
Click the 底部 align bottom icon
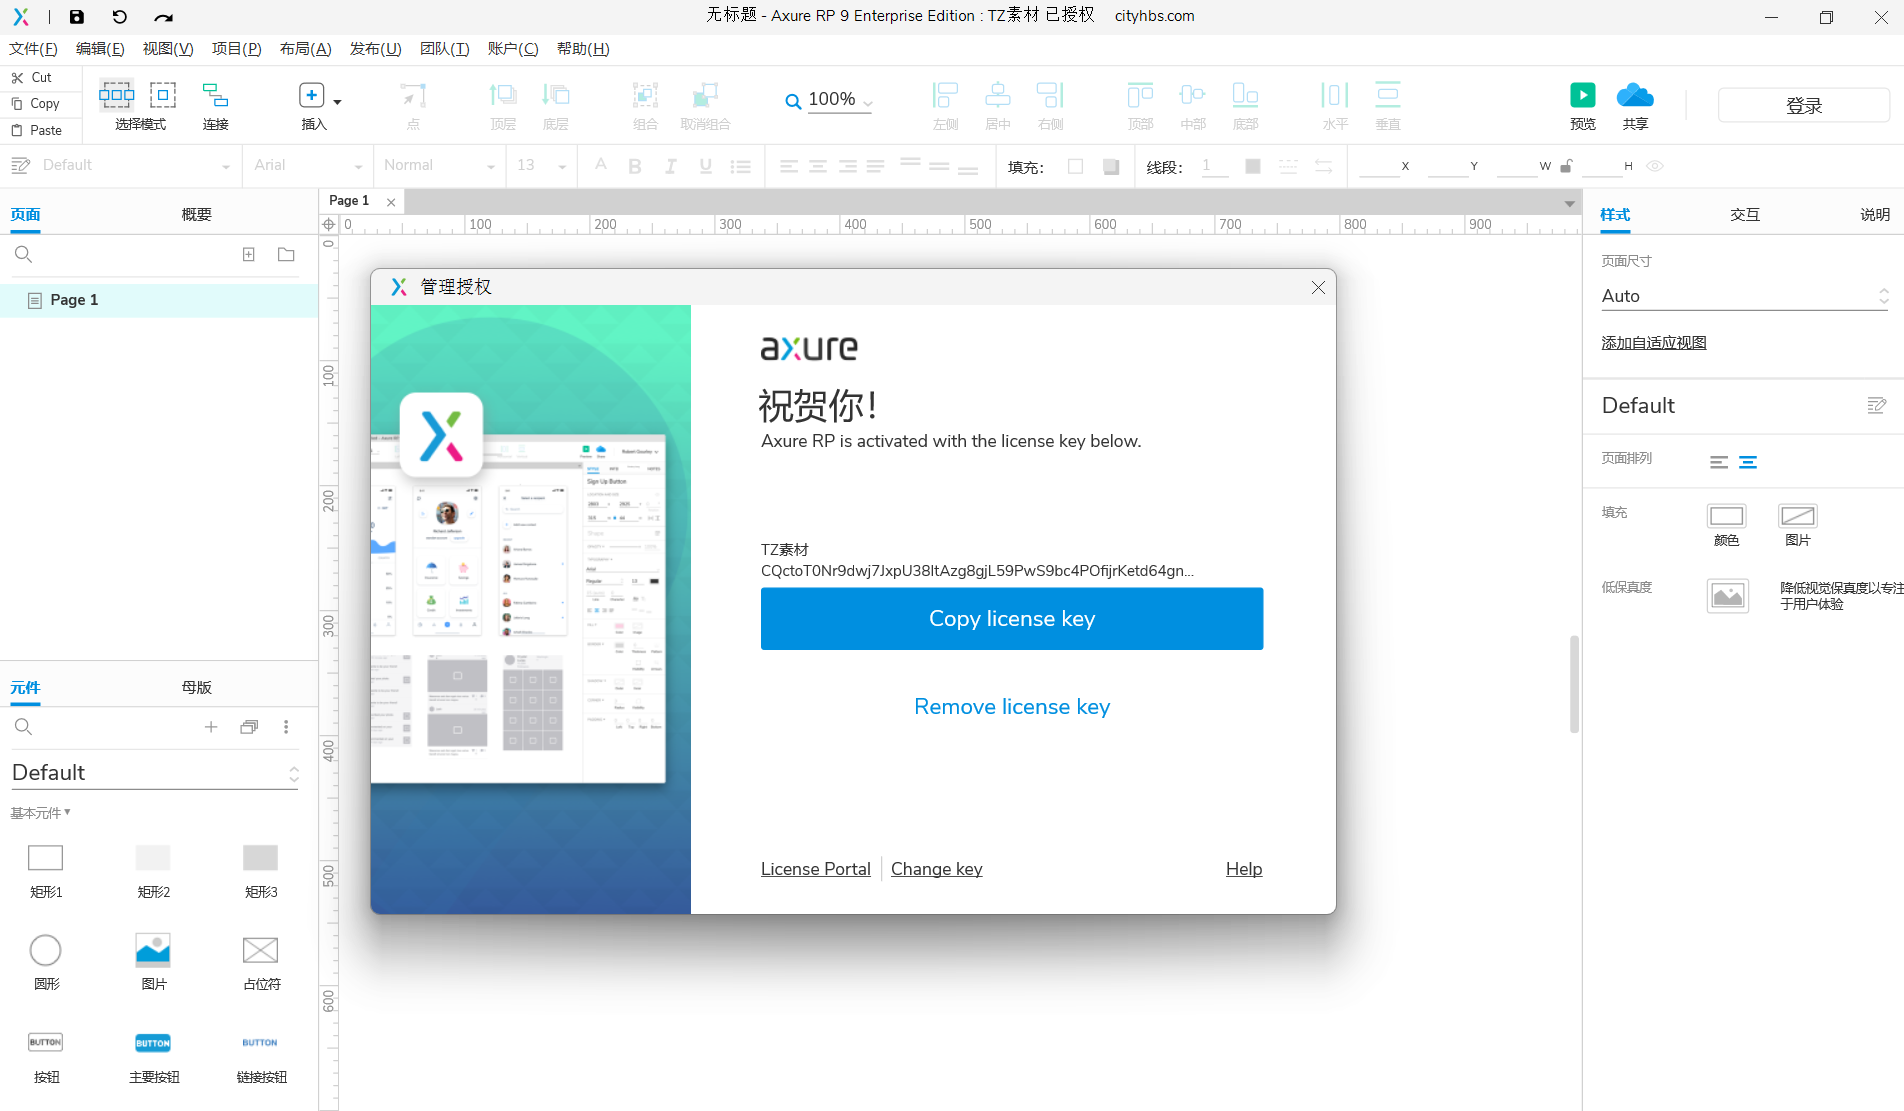click(x=1245, y=95)
